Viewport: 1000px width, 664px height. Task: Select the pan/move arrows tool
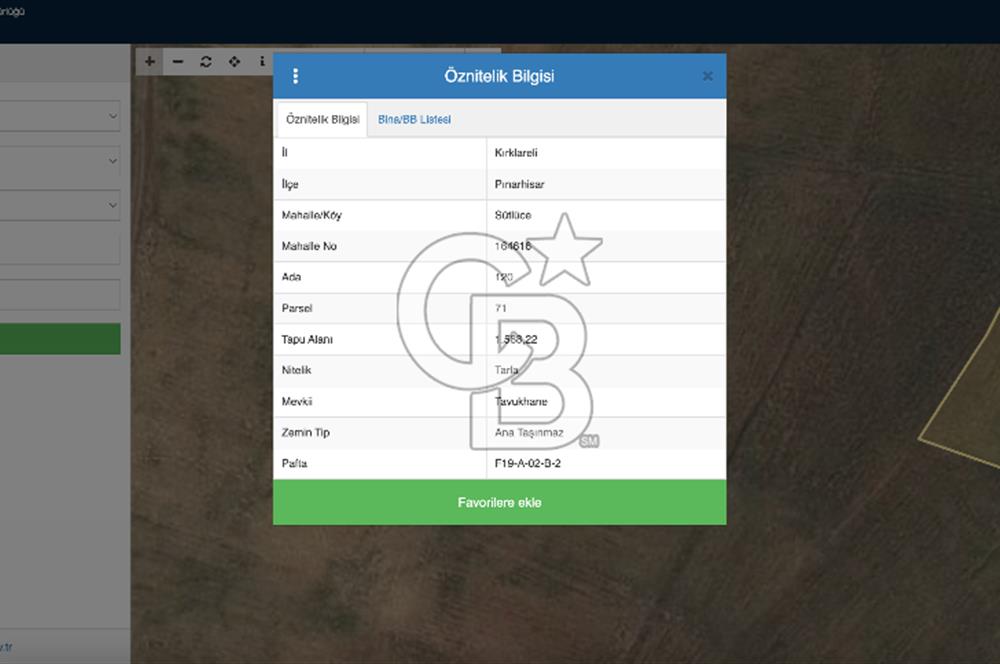click(234, 61)
